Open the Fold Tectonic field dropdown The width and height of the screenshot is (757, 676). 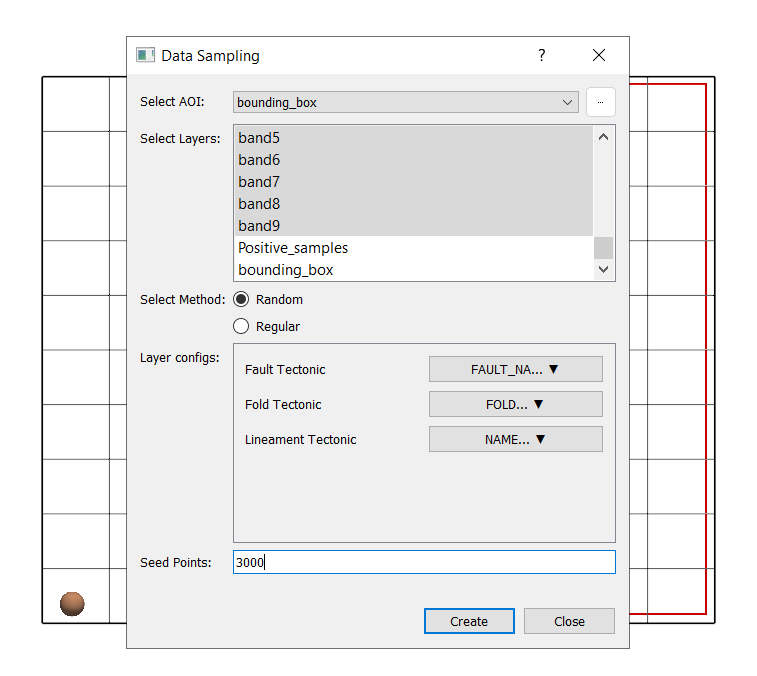(x=515, y=404)
